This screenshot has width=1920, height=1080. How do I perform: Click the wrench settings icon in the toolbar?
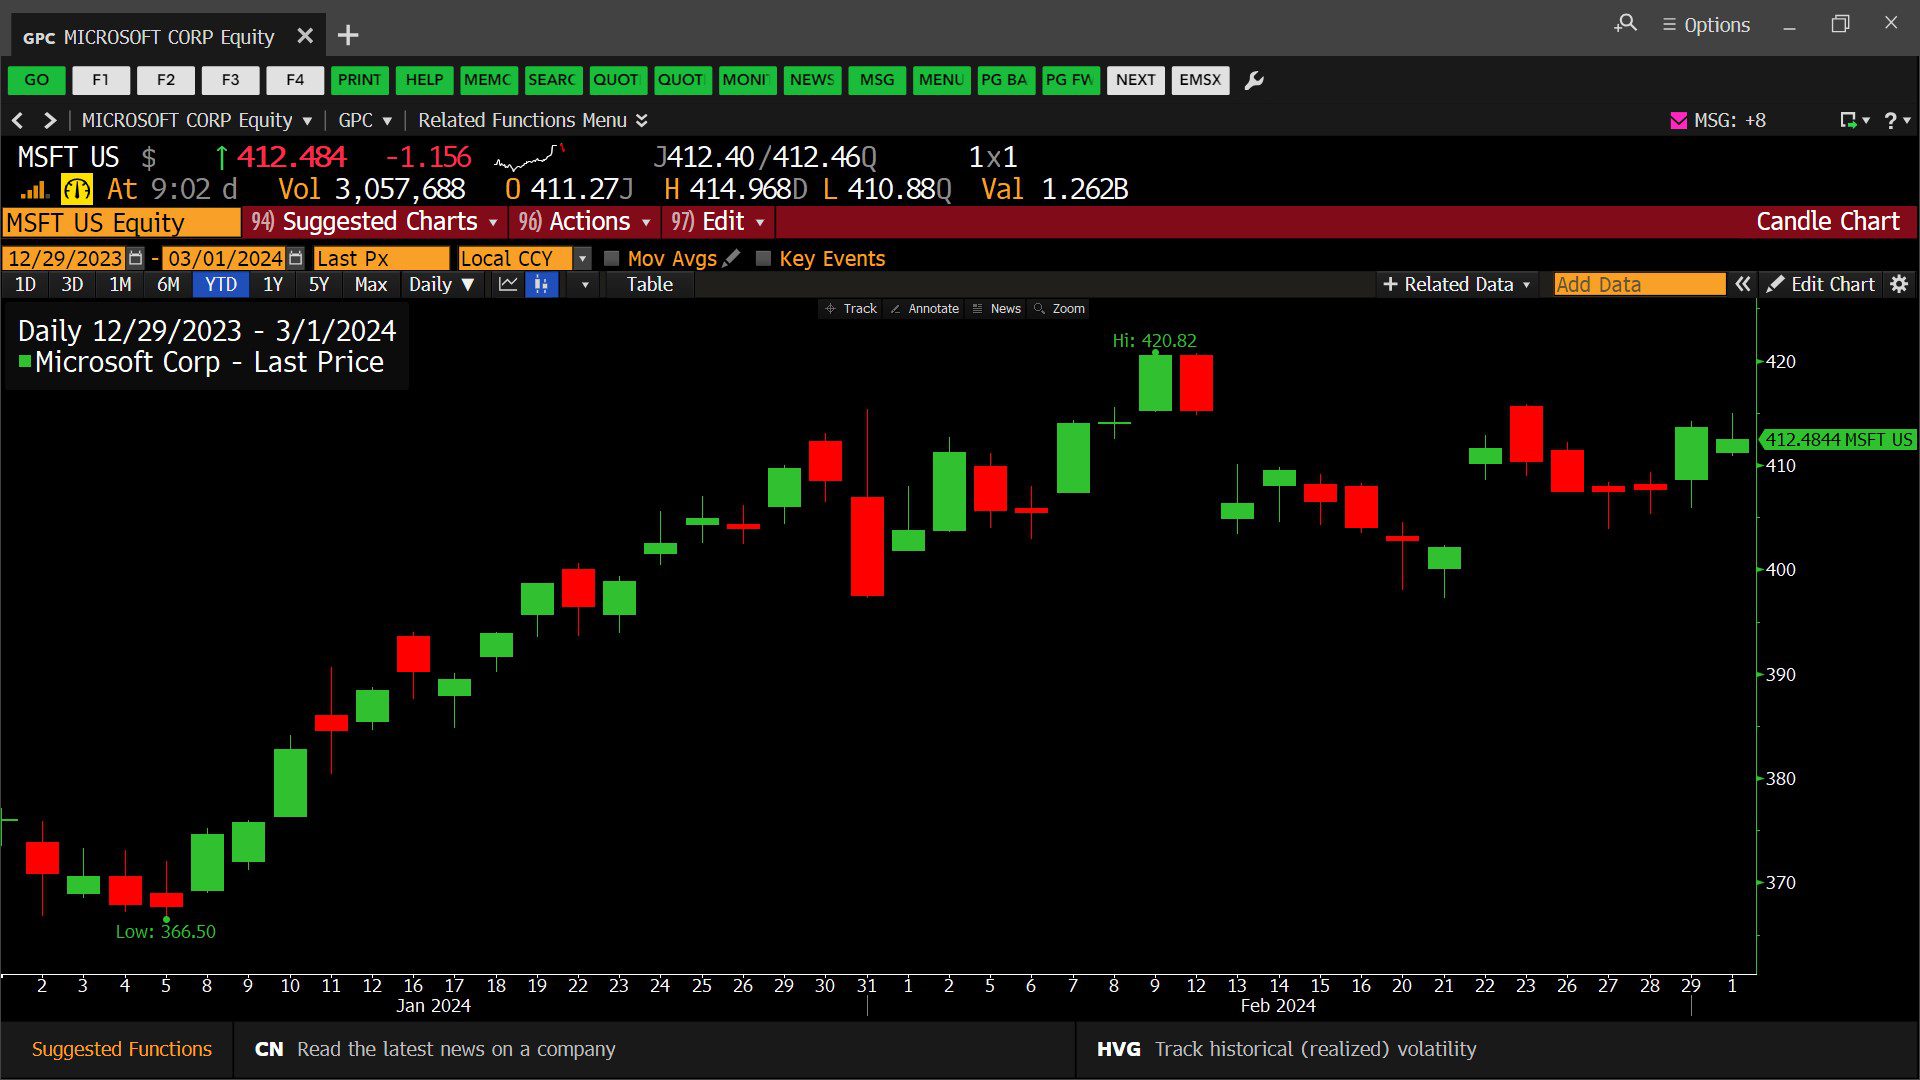[1254, 80]
